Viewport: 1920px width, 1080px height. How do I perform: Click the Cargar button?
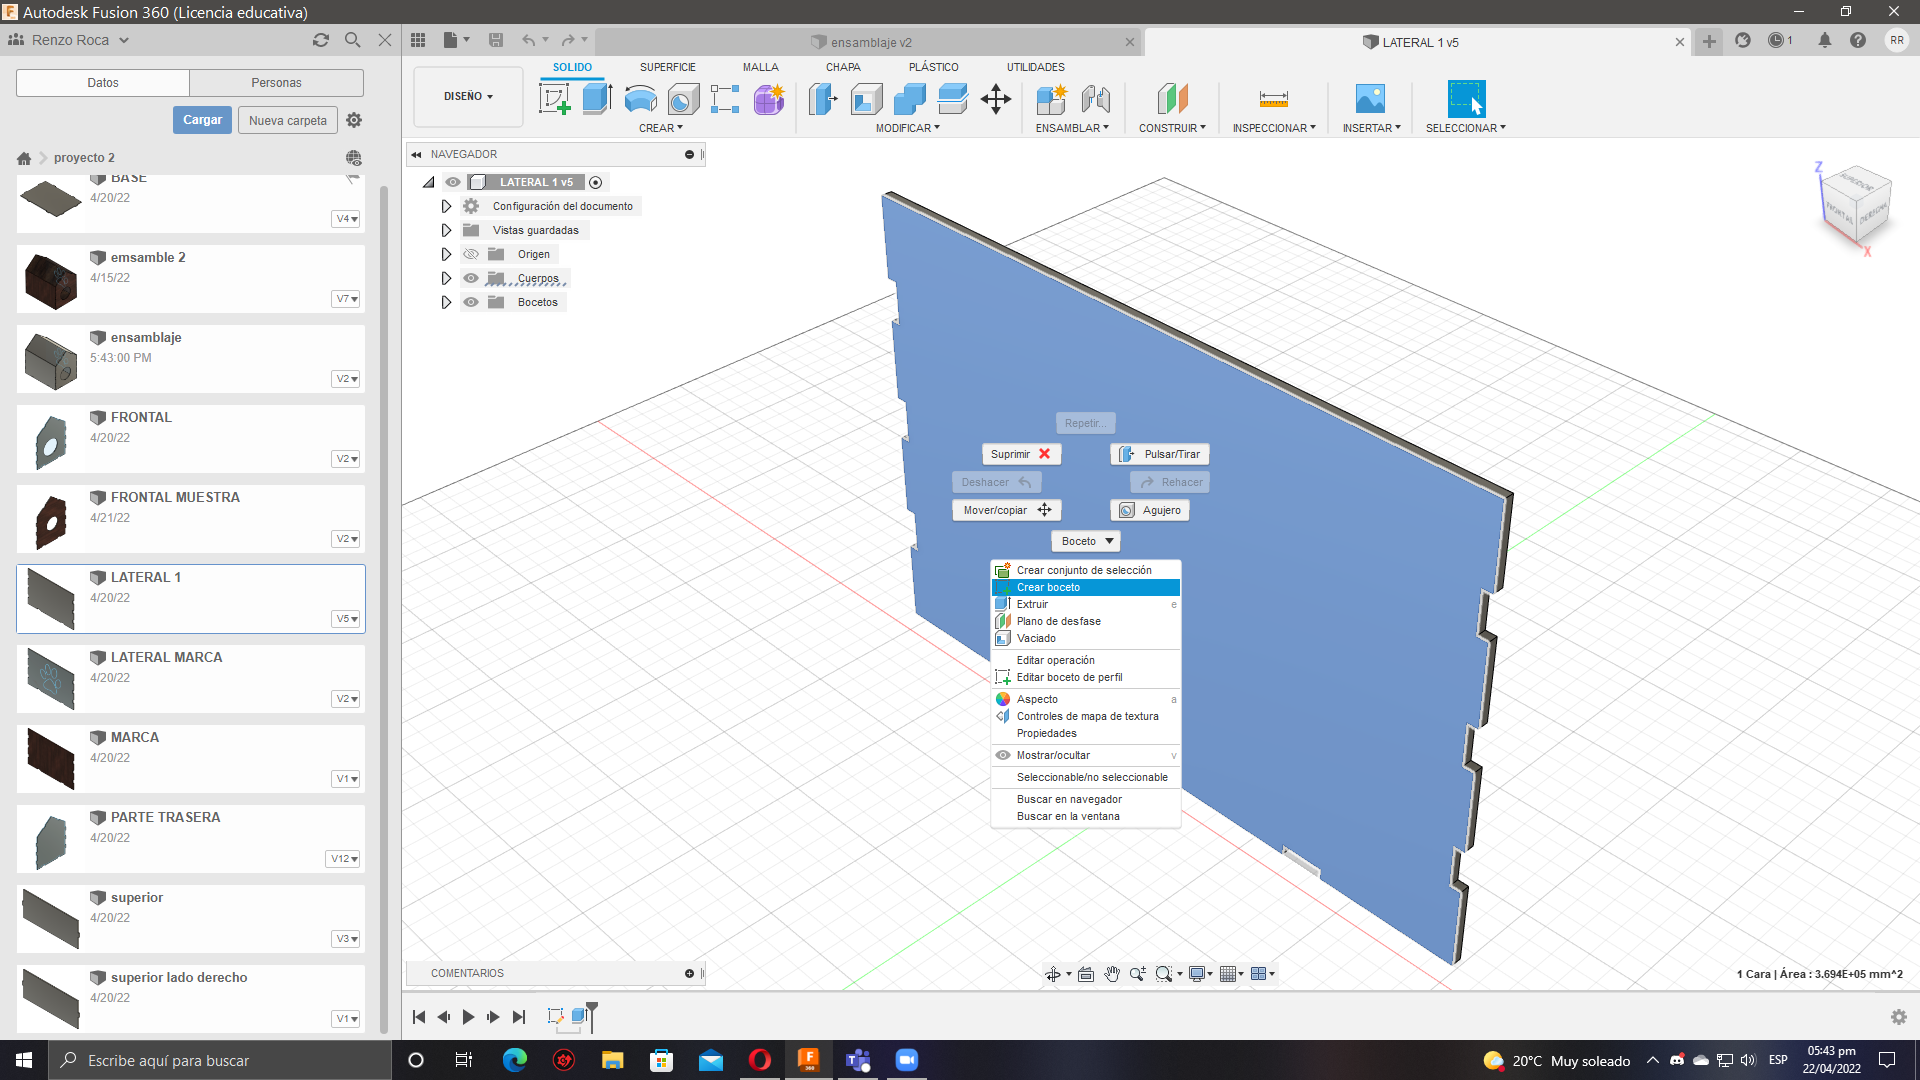203,120
